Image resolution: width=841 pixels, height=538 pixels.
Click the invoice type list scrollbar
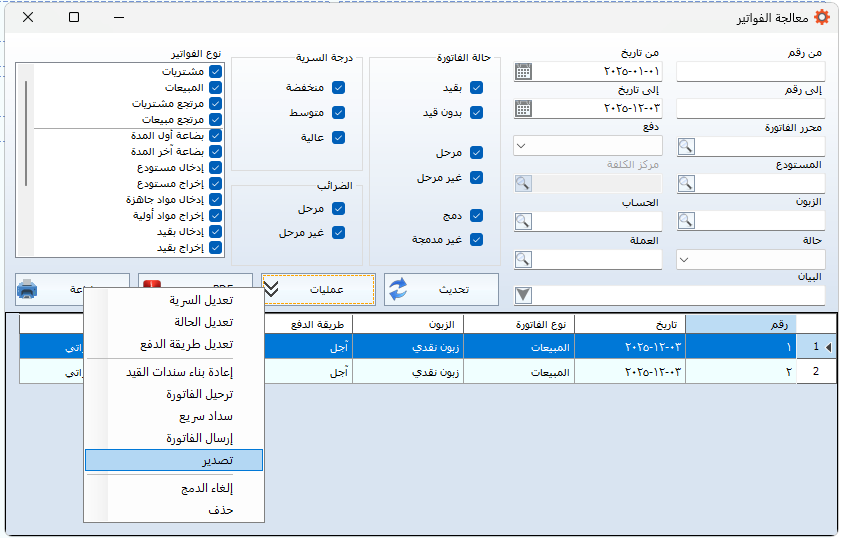[27, 160]
